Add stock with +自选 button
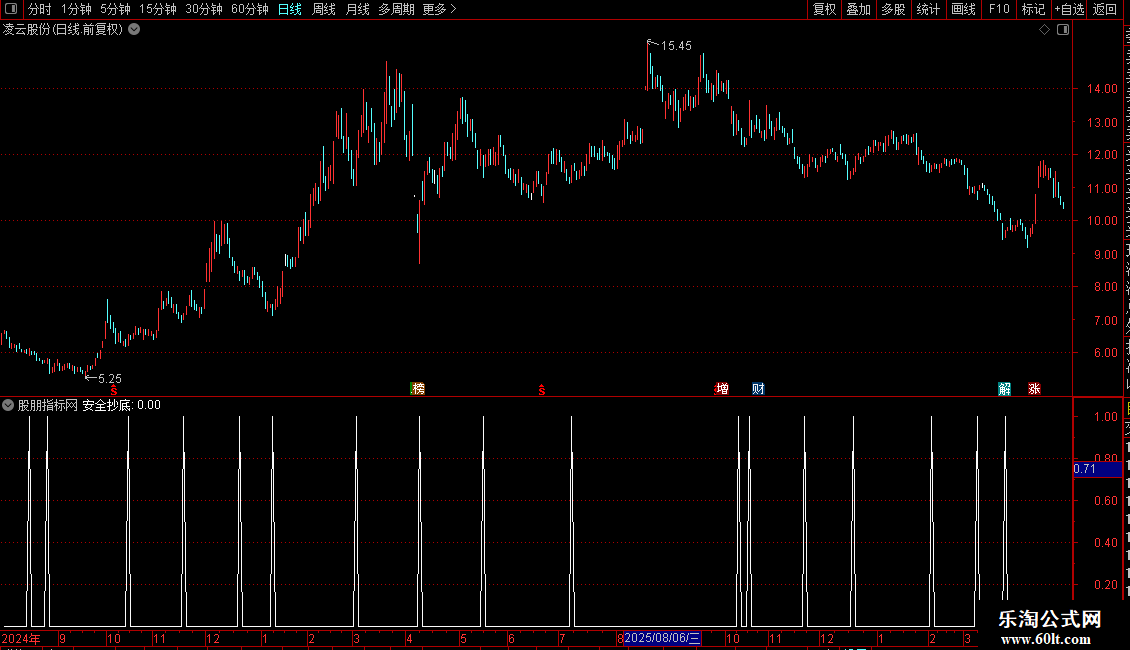This screenshot has height=650, width=1130. [1069, 9]
